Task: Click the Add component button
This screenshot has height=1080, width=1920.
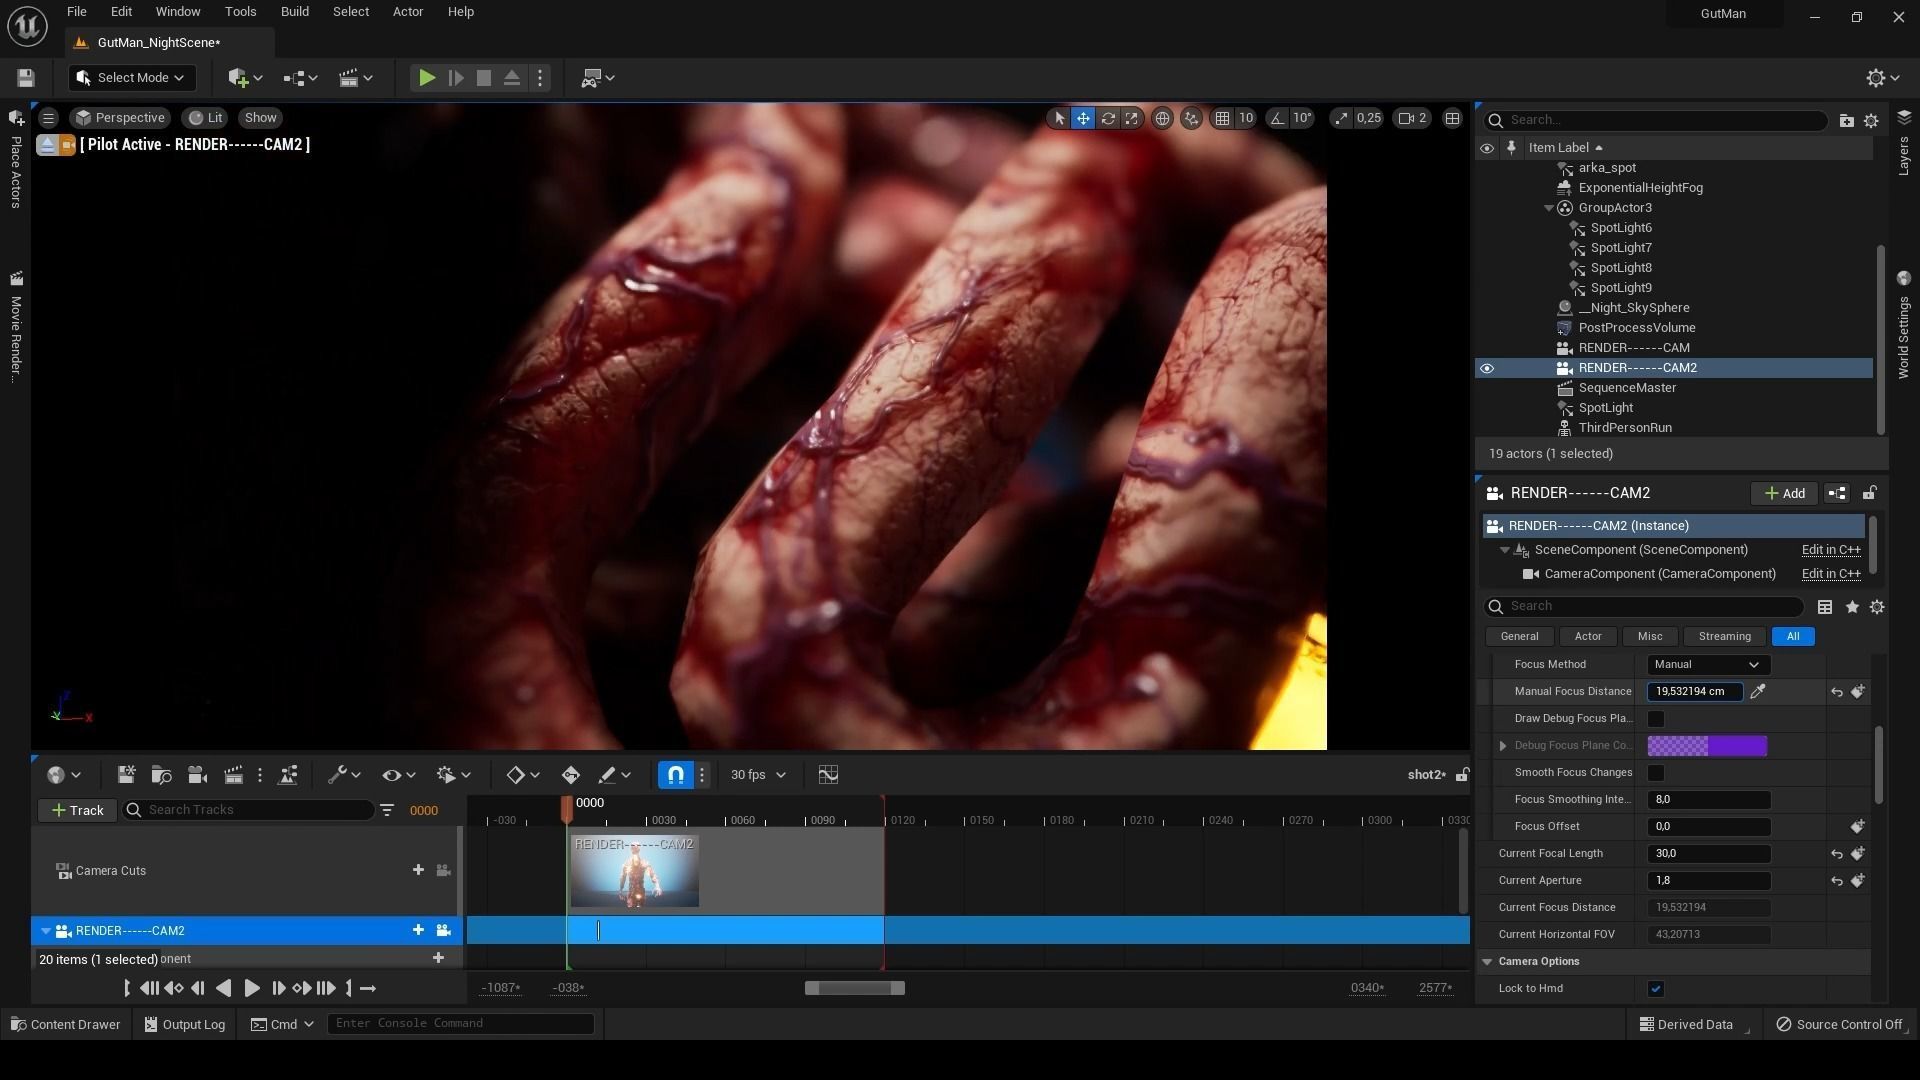Action: 1784,493
